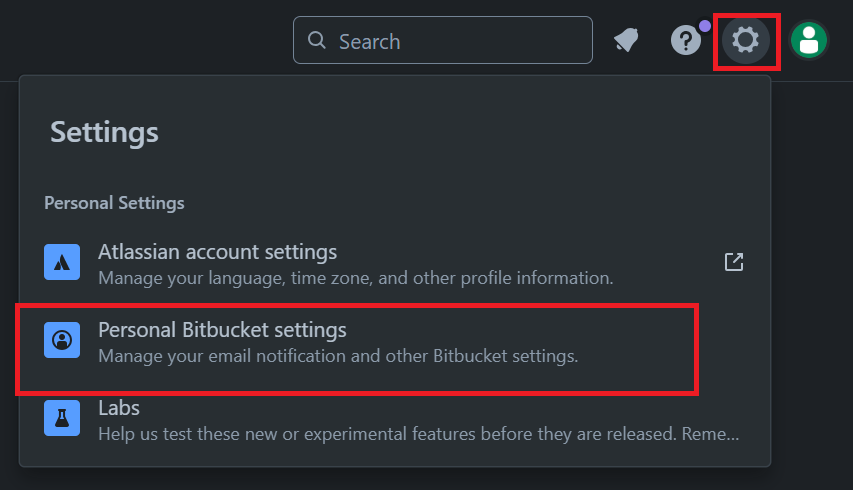Click the notifications bell icon
853x490 pixels.
point(627,41)
